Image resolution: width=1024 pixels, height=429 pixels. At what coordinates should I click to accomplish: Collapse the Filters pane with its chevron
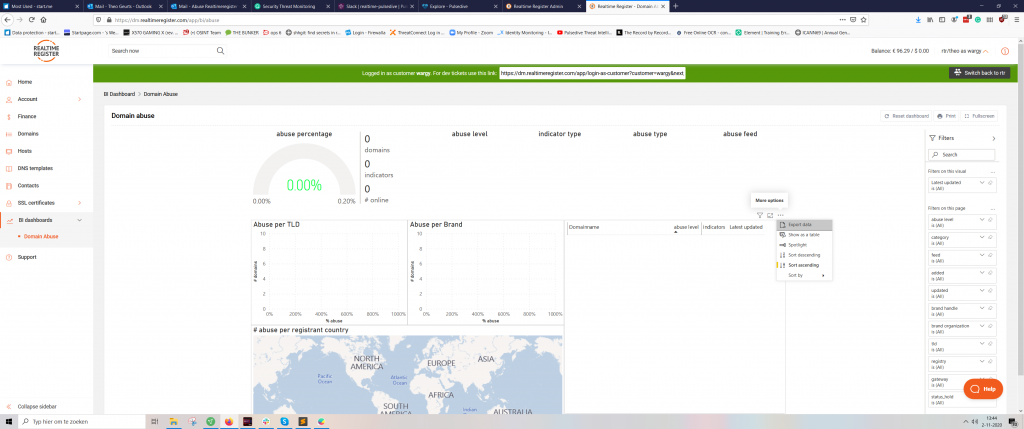pyautogui.click(x=993, y=138)
